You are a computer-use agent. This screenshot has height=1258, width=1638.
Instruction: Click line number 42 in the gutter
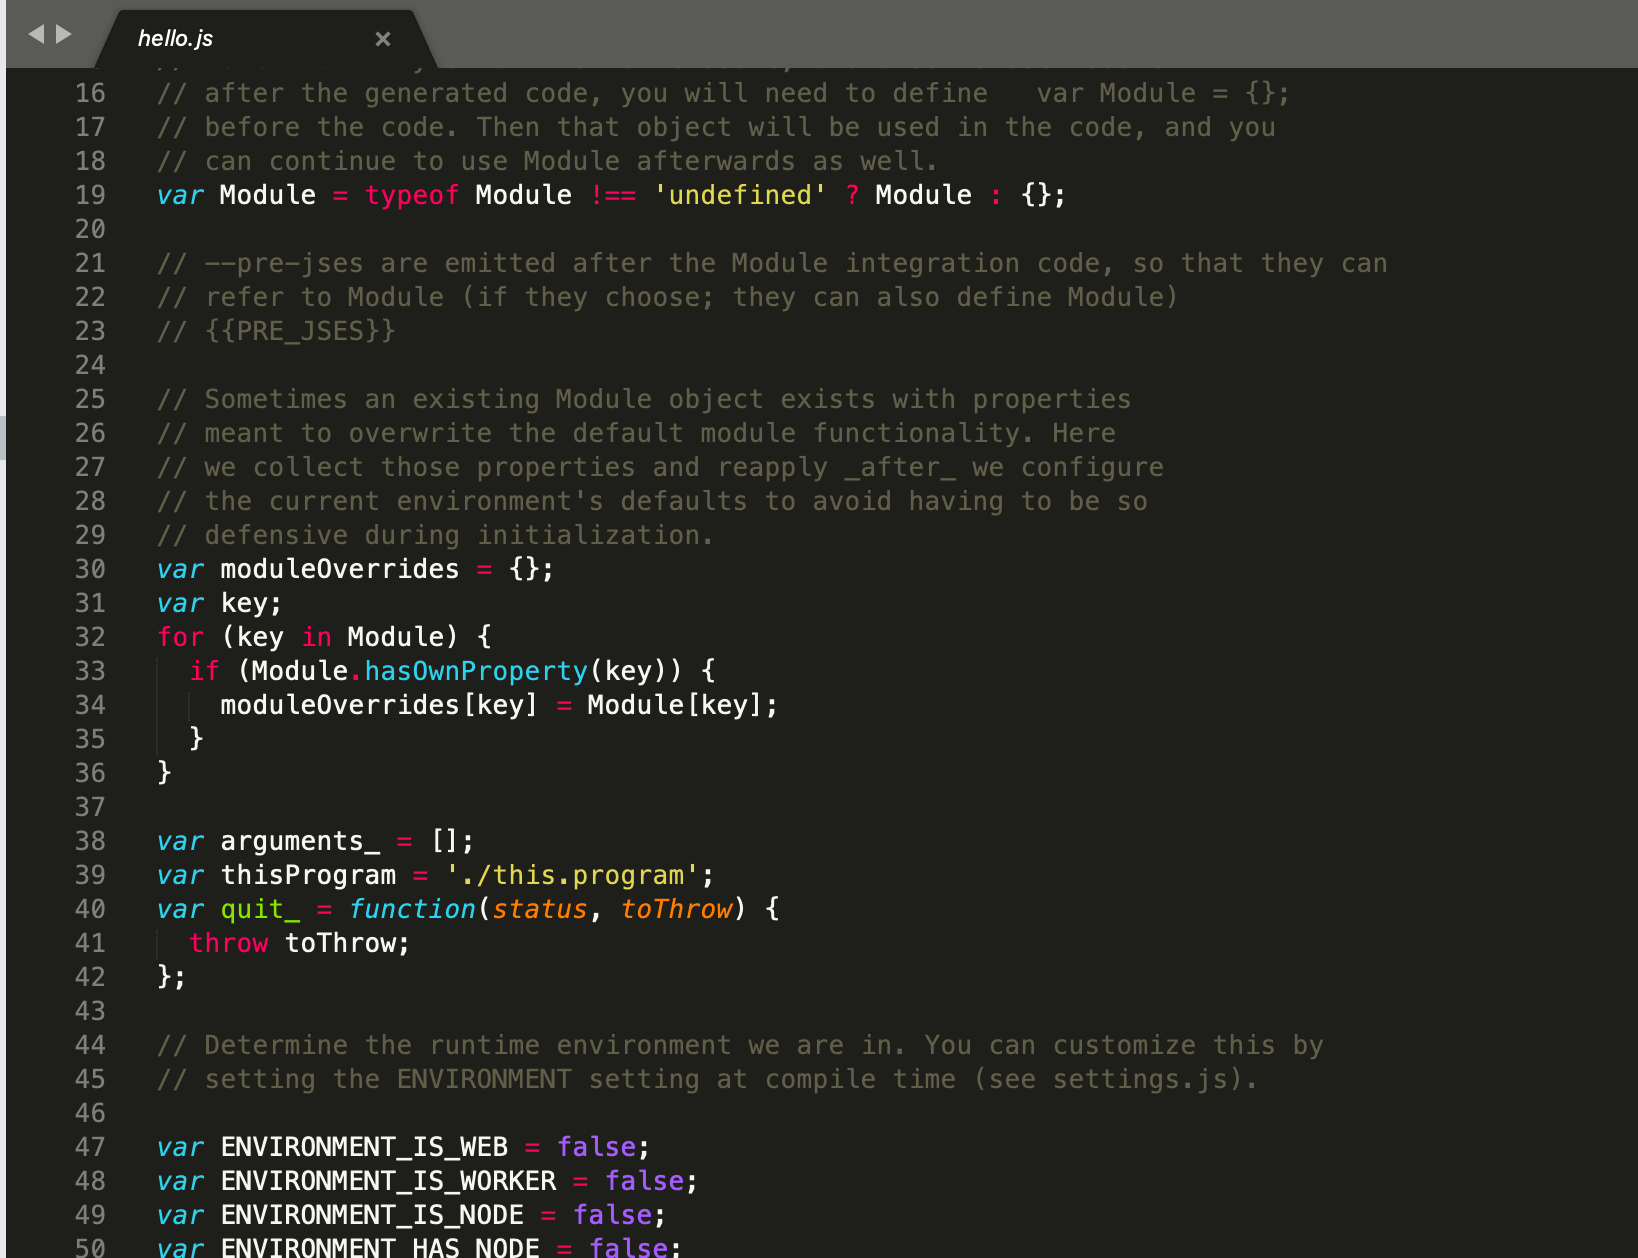point(89,977)
